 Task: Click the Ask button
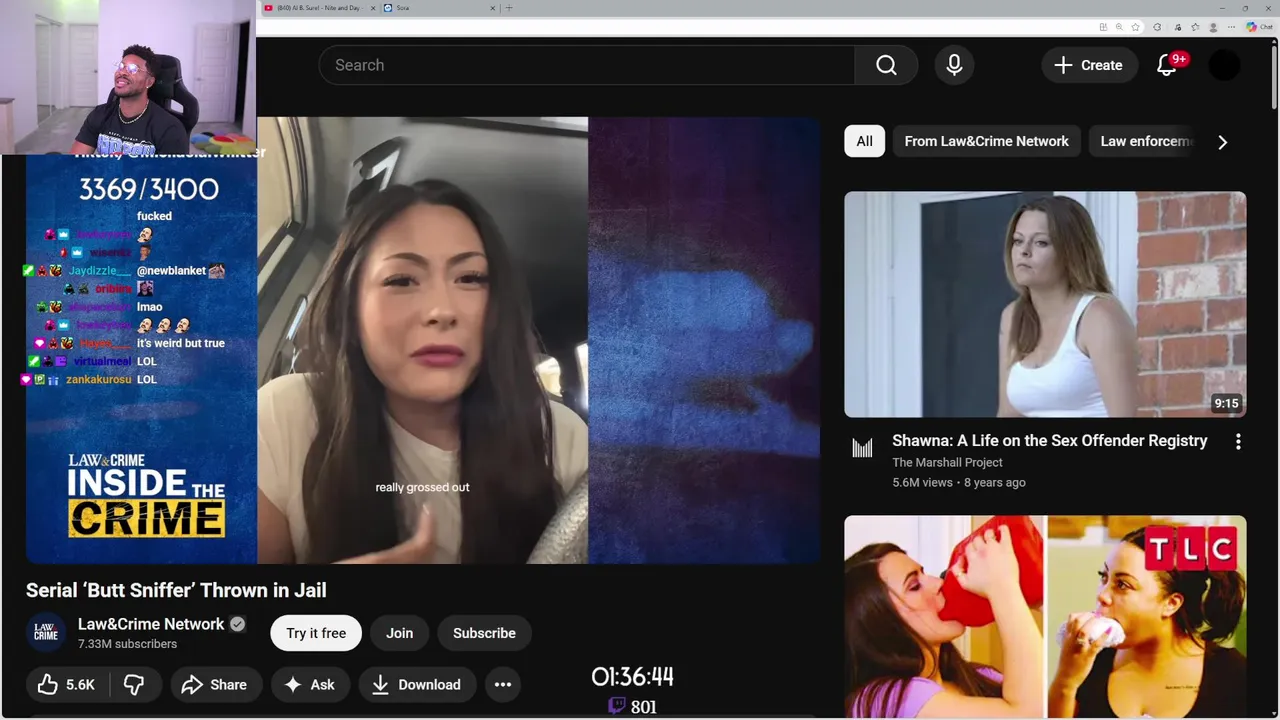[x=309, y=685]
